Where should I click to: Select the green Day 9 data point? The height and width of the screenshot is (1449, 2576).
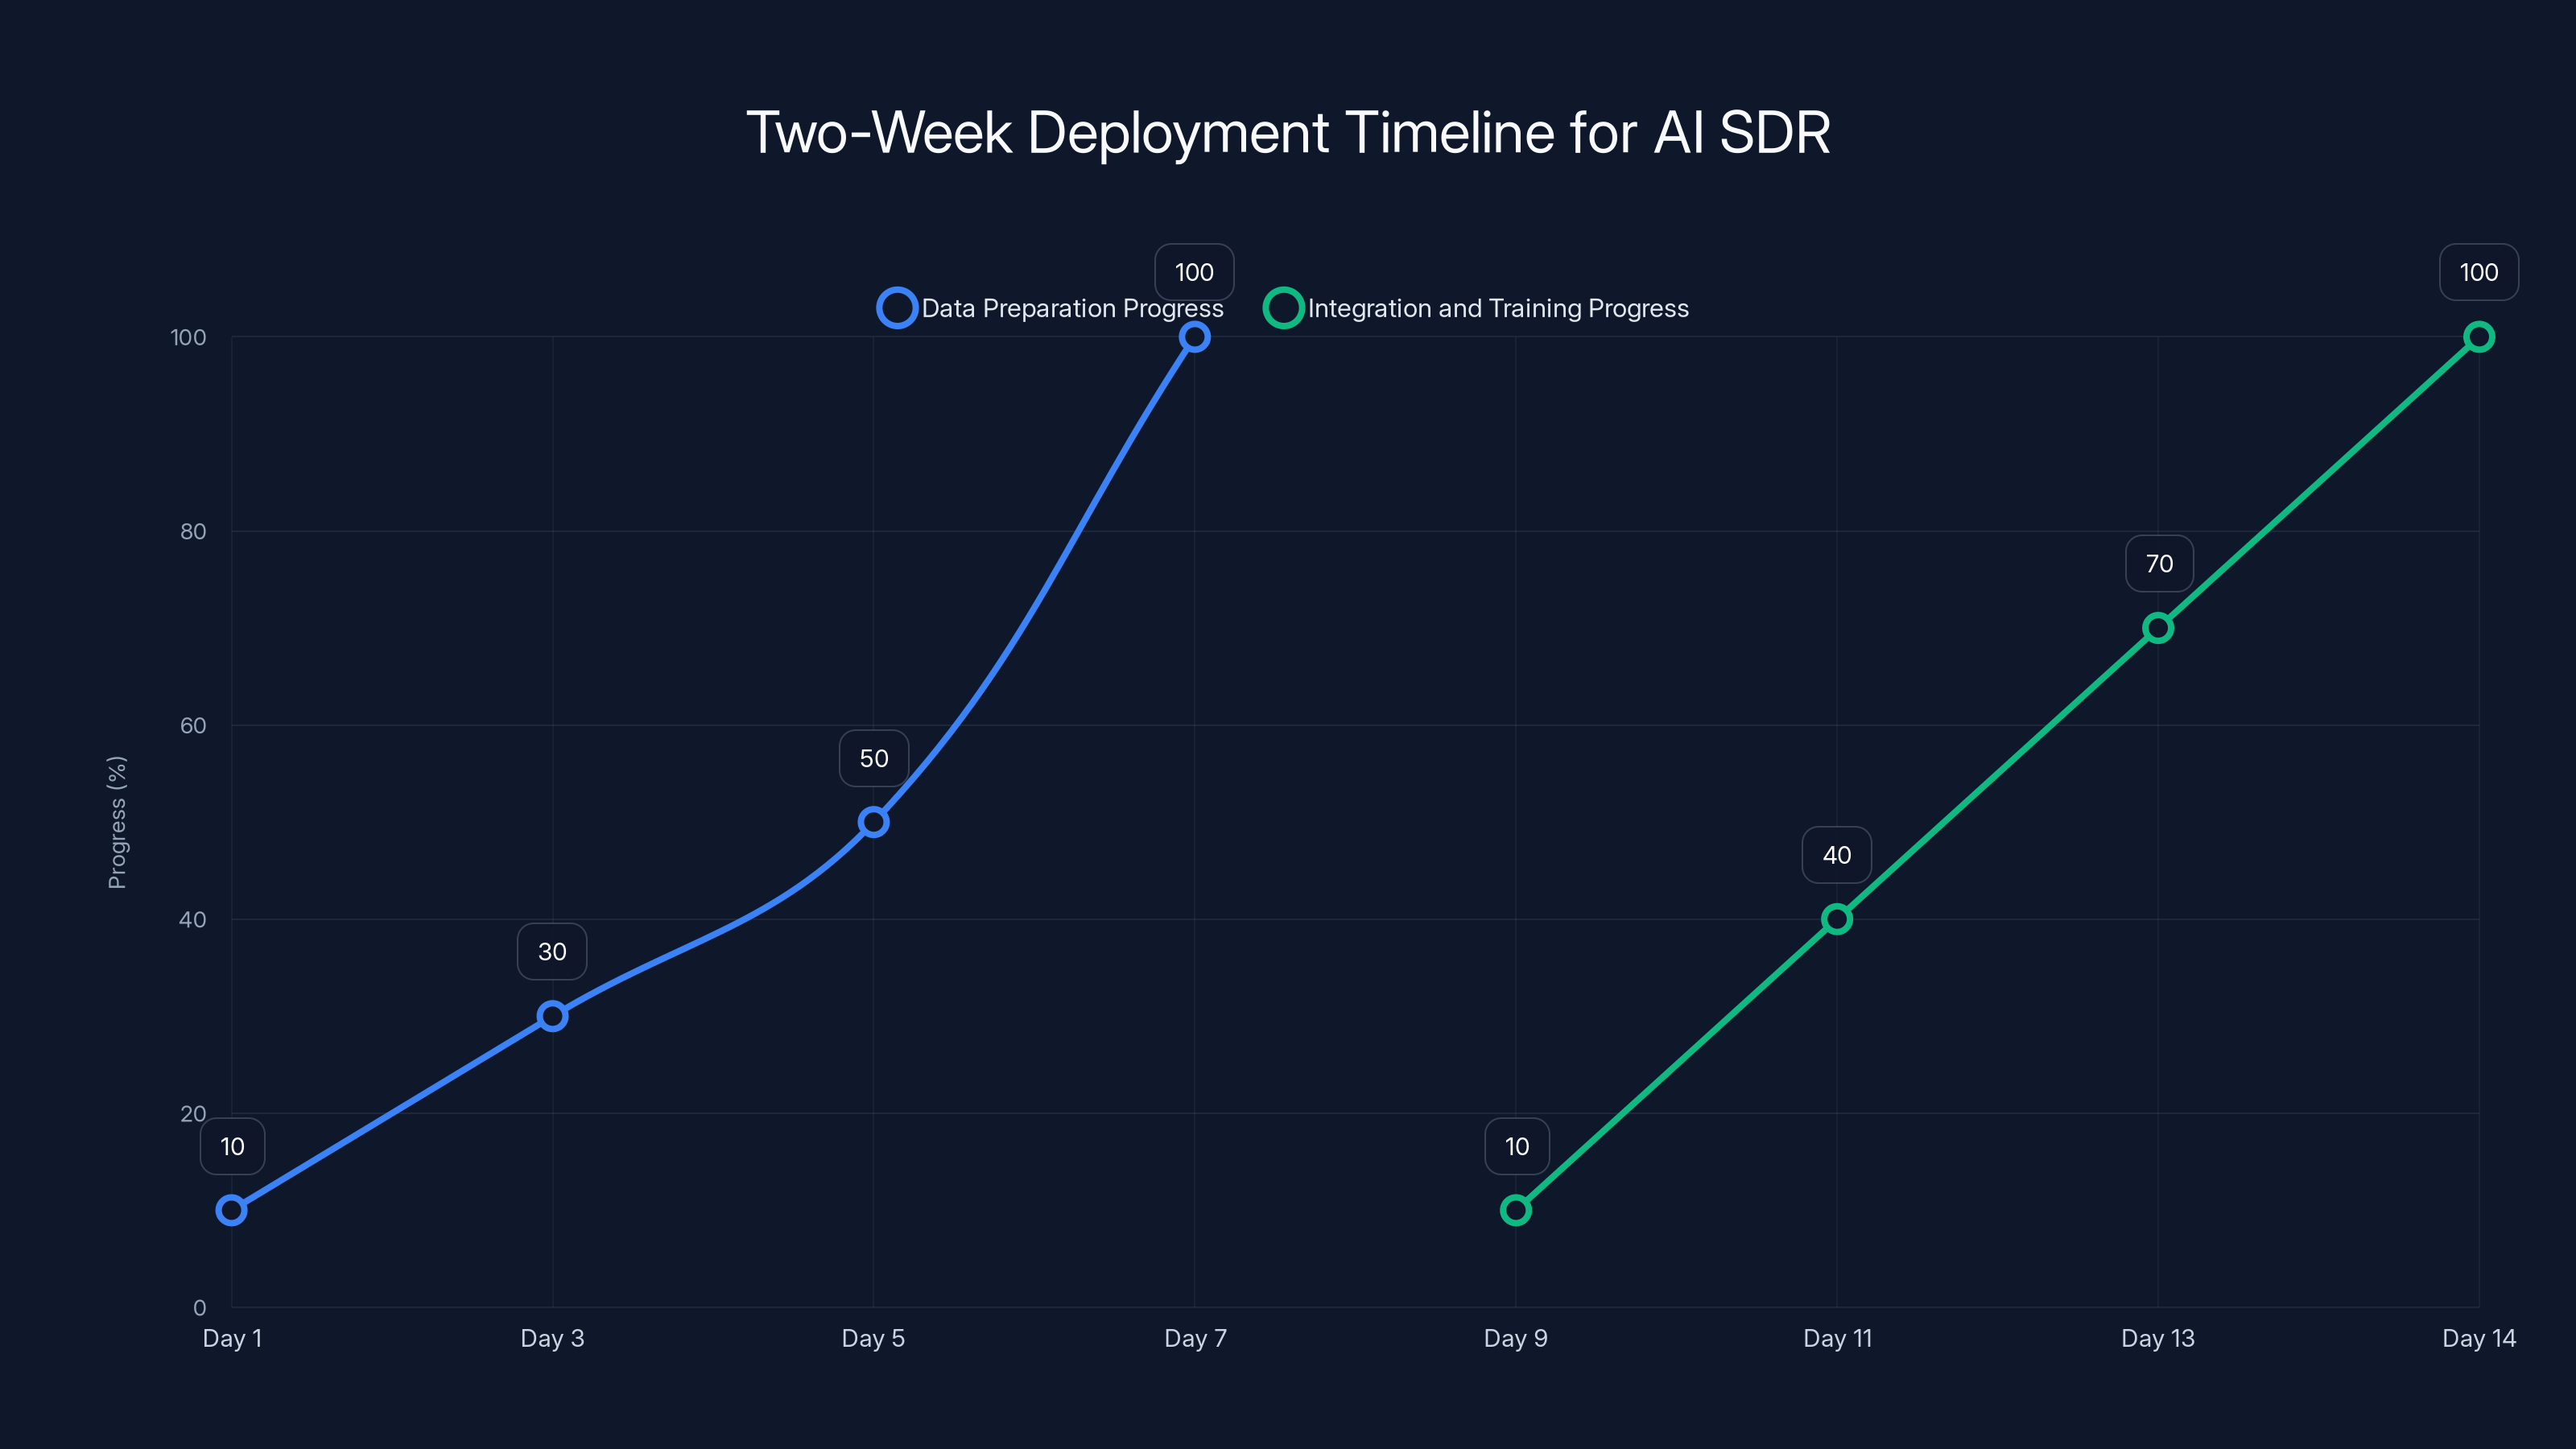(x=1516, y=1210)
